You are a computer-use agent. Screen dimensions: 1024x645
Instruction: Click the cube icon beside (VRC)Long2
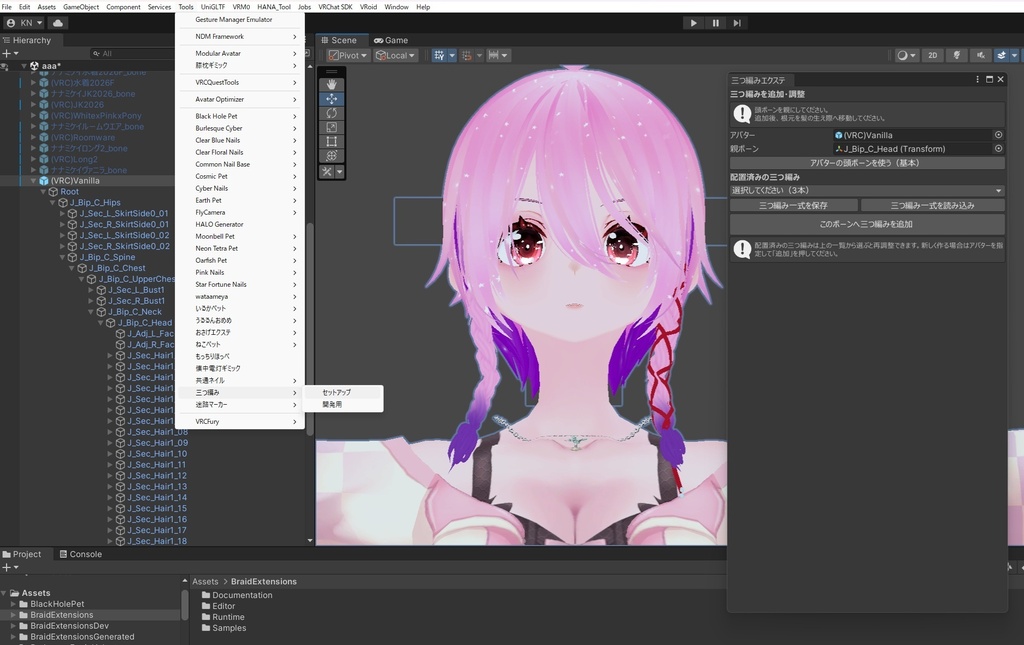pos(44,159)
